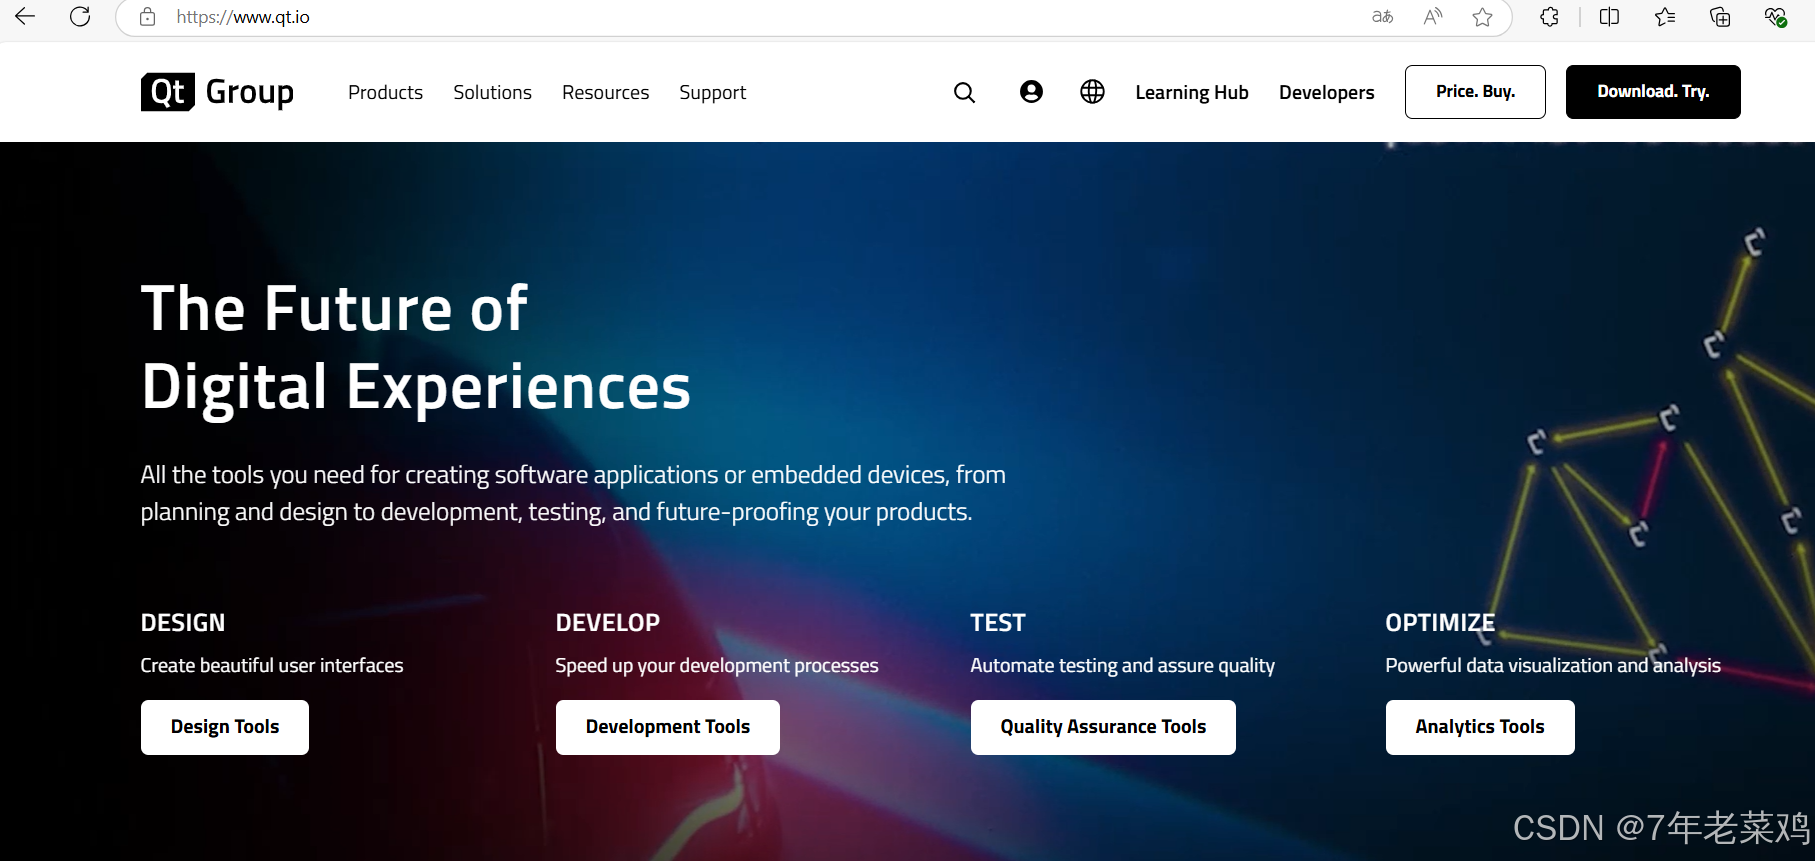
Task: Open the favorites list icon
Action: coord(1665,17)
